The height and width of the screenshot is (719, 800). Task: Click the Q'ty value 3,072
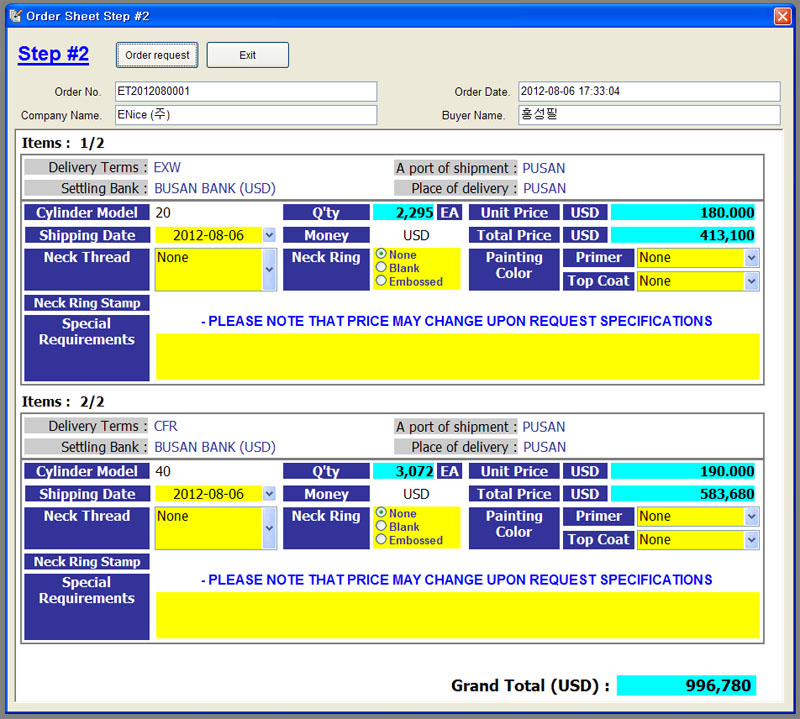pyautogui.click(x=404, y=471)
